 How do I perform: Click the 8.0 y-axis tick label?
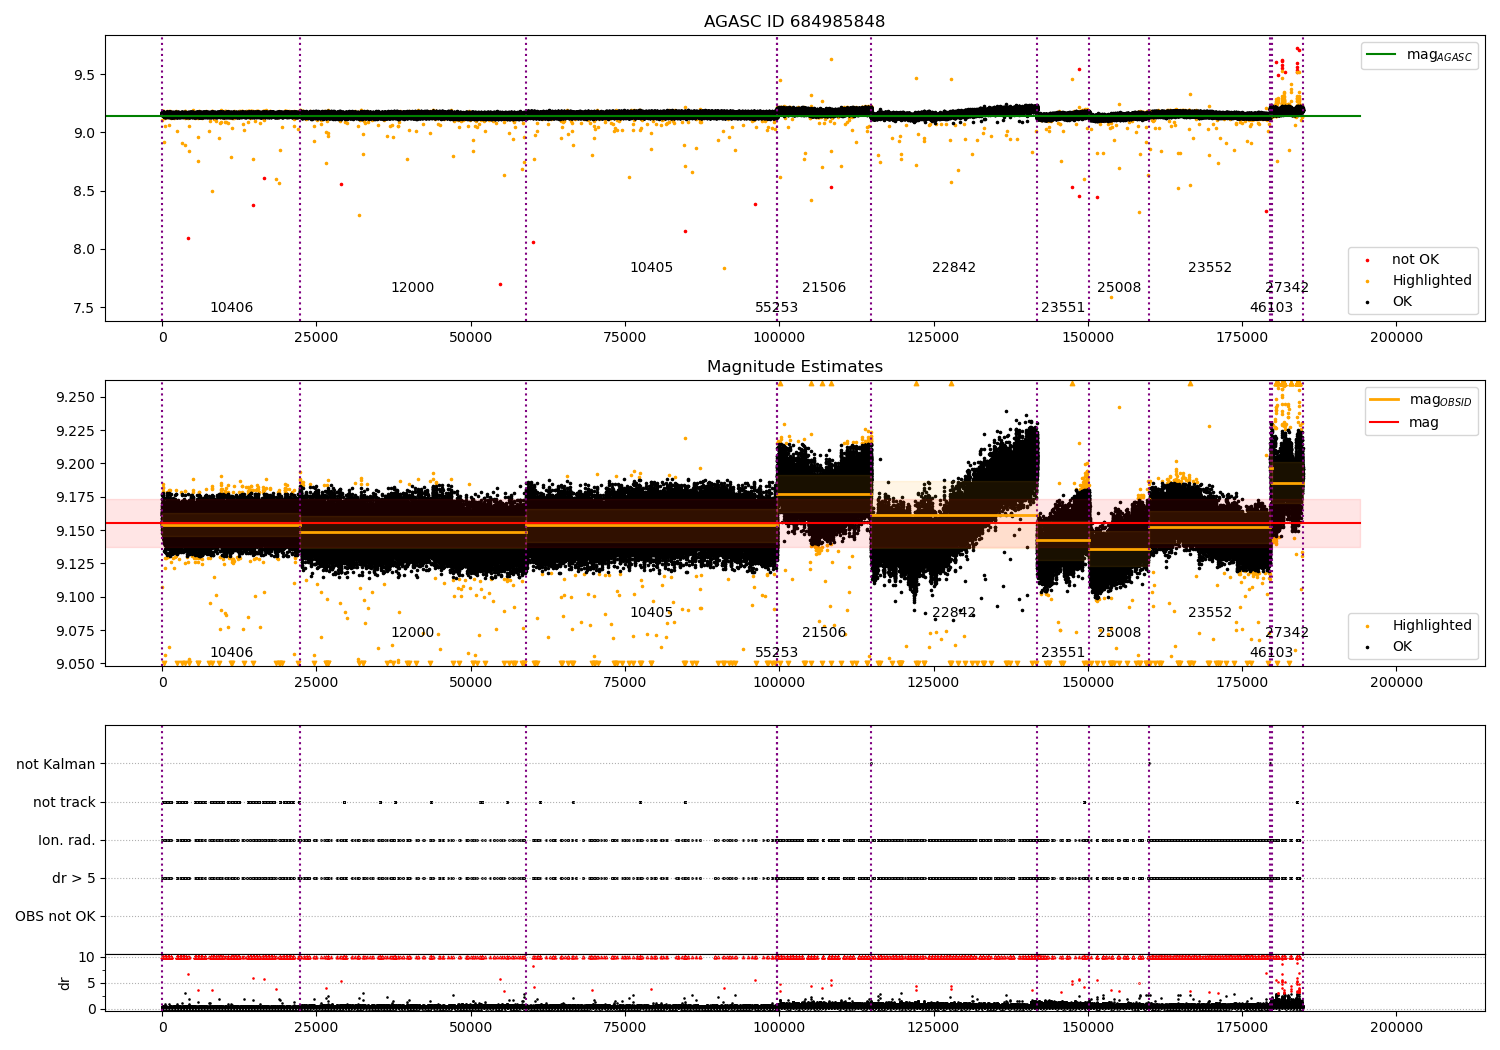[x=83, y=250]
